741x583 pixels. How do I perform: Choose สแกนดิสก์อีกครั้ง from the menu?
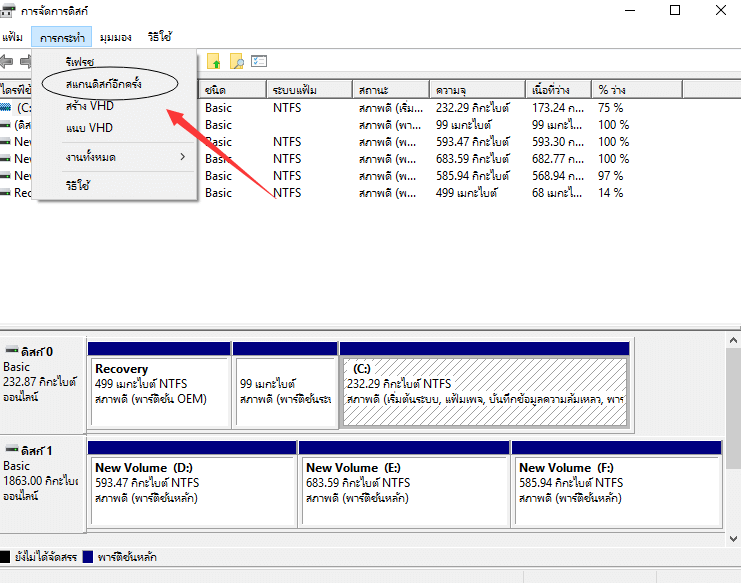pyautogui.click(x=105, y=84)
